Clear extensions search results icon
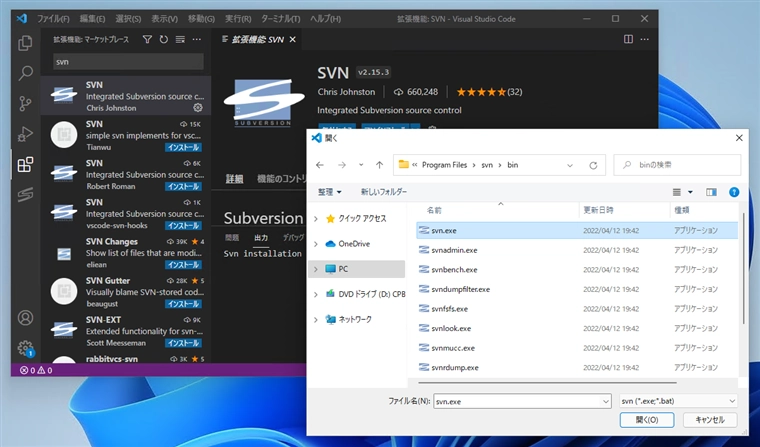The width and height of the screenshot is (760, 447). [x=180, y=39]
